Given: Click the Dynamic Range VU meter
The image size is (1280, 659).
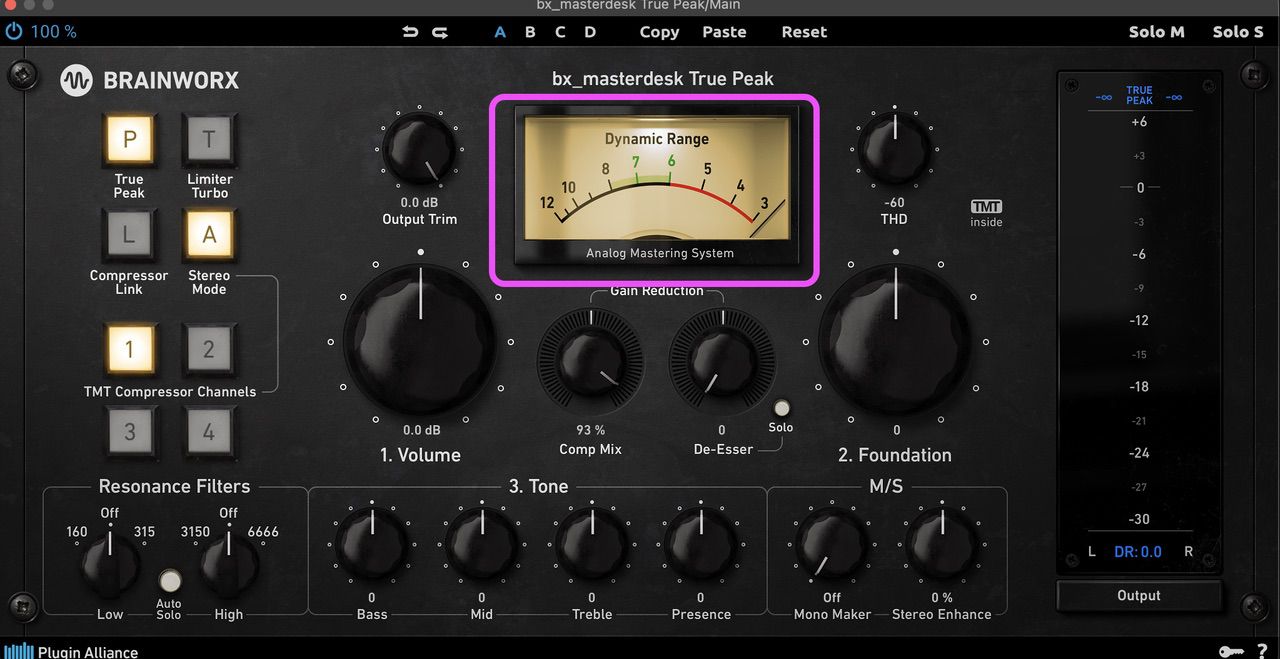Looking at the screenshot, I should (x=656, y=188).
